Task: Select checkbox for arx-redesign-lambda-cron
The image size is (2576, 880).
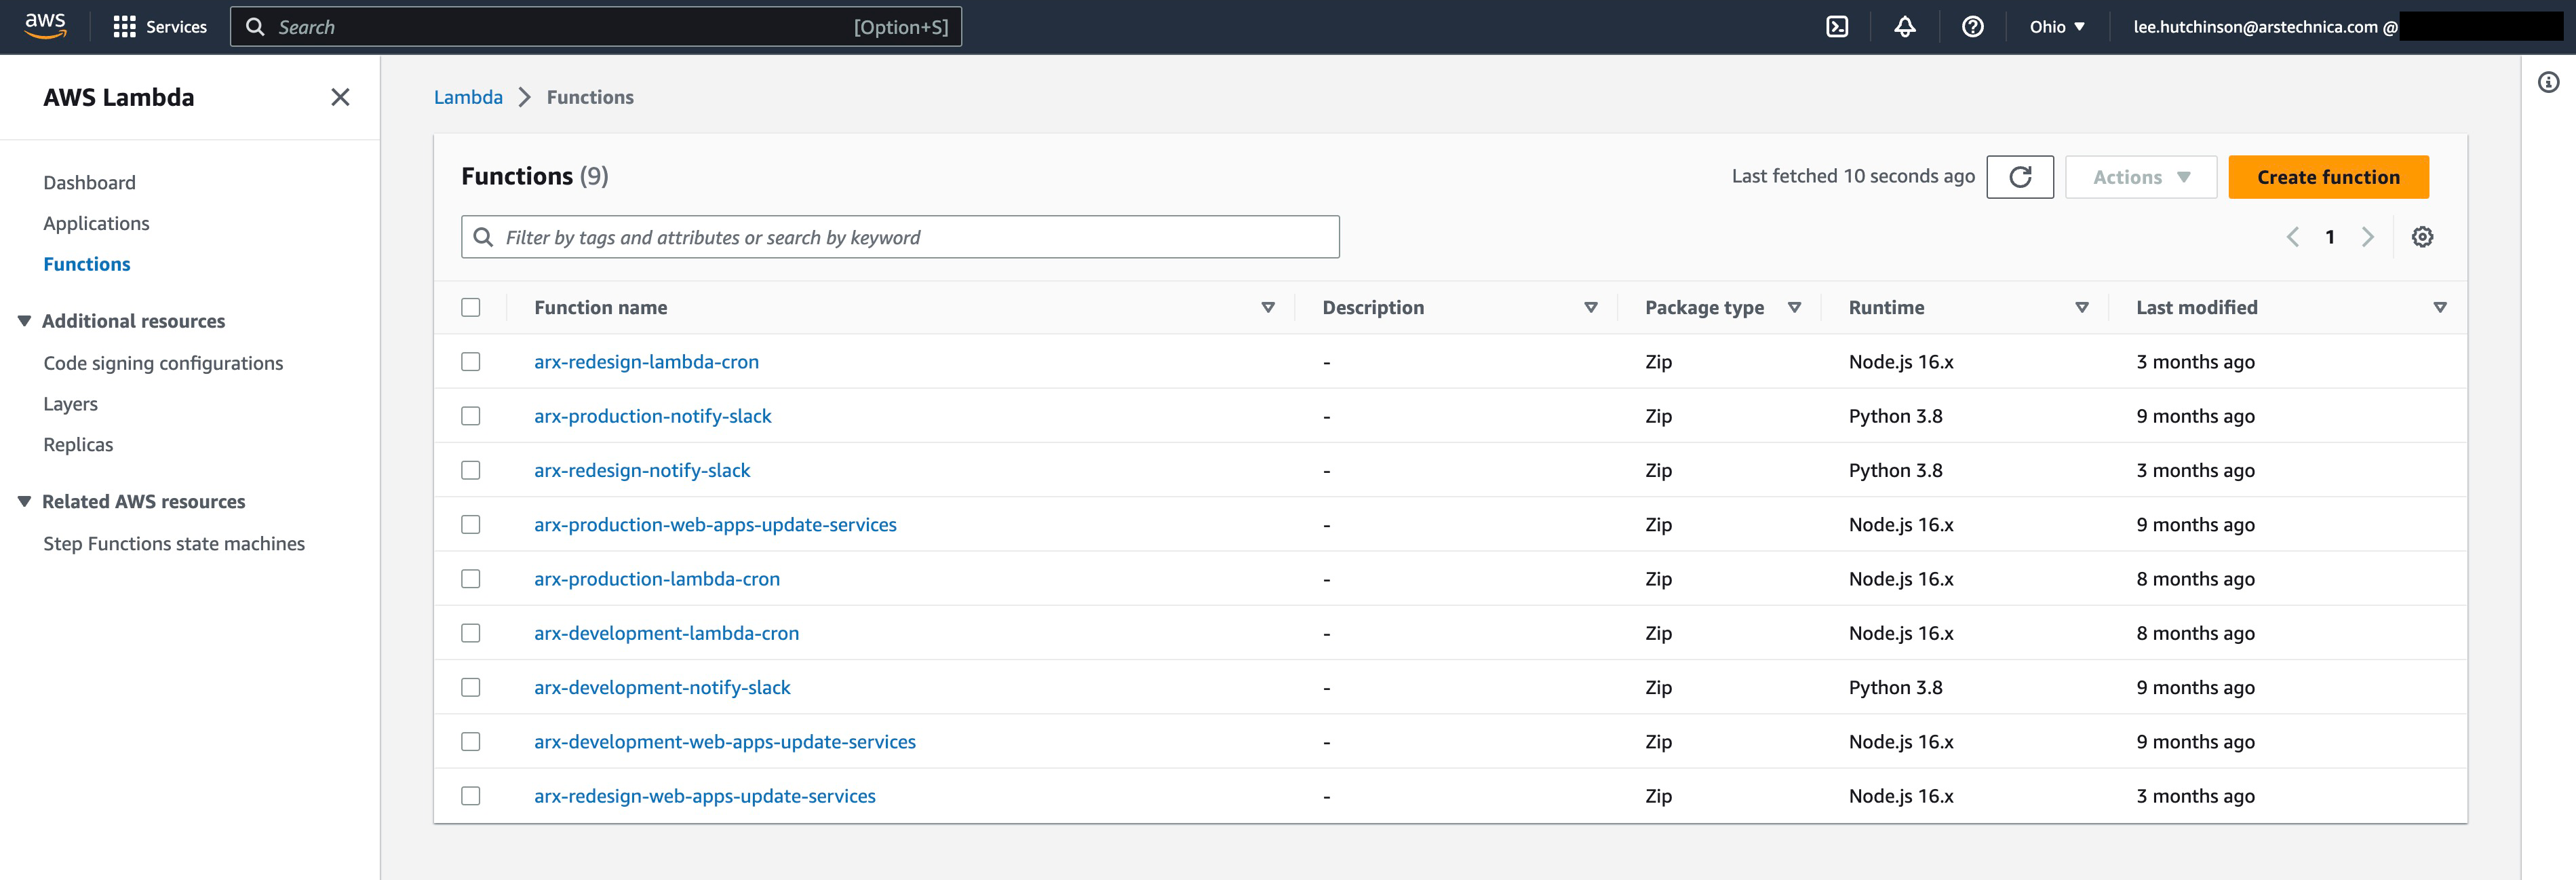Action: (x=471, y=362)
